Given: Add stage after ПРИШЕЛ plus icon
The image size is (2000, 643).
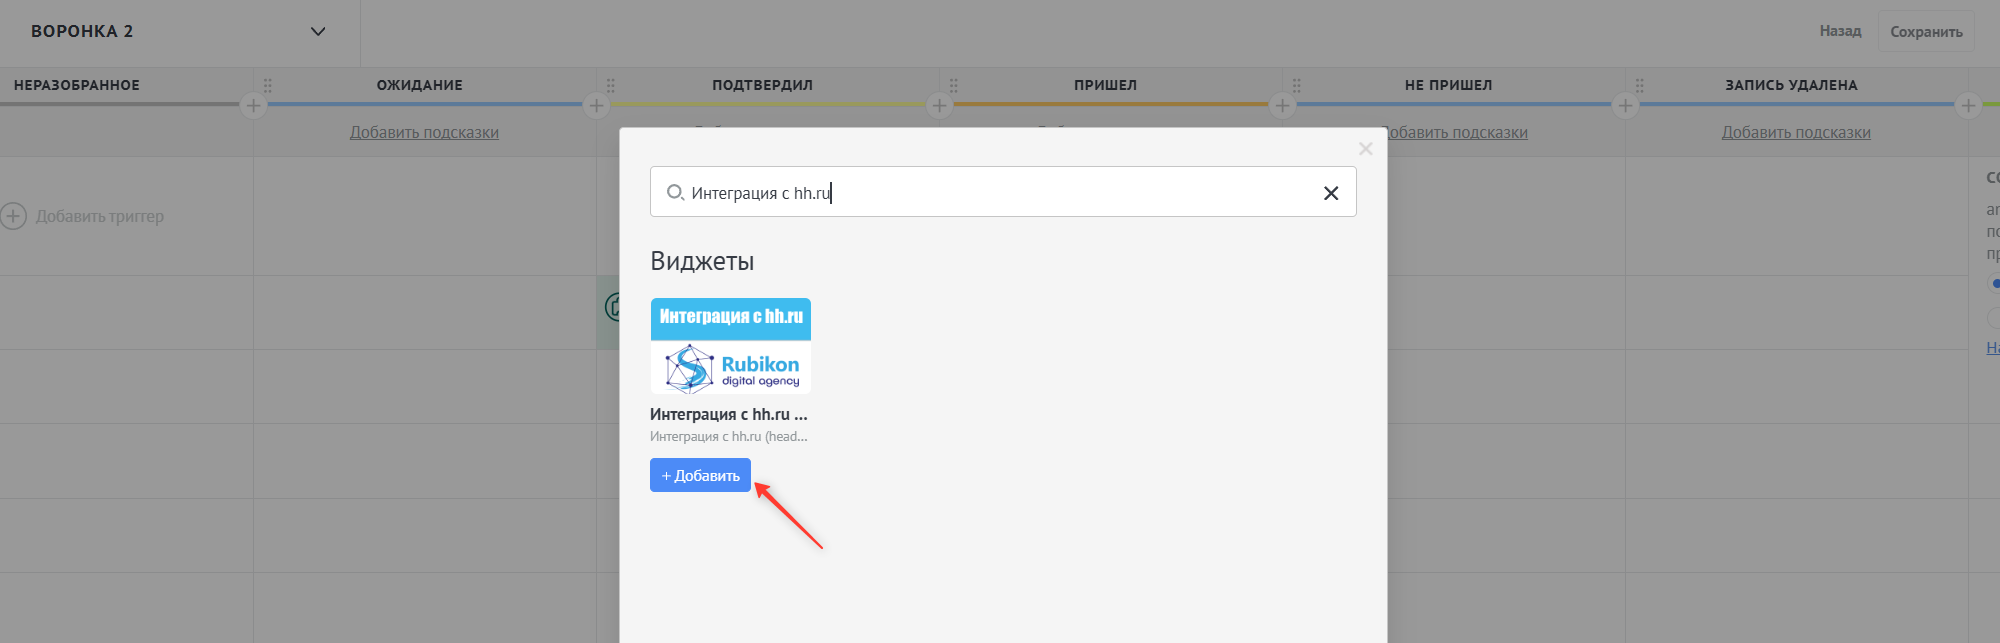Looking at the screenshot, I should (x=1282, y=105).
